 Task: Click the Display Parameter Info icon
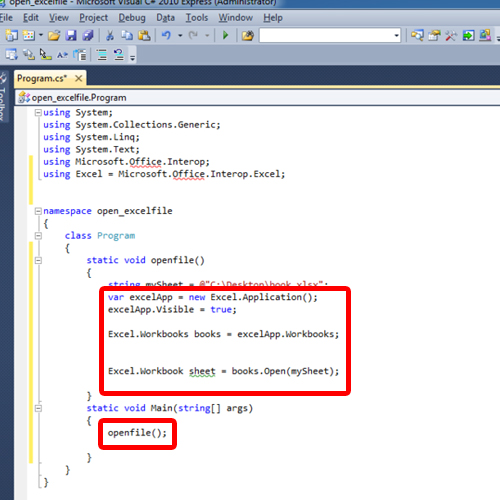click(x=29, y=55)
